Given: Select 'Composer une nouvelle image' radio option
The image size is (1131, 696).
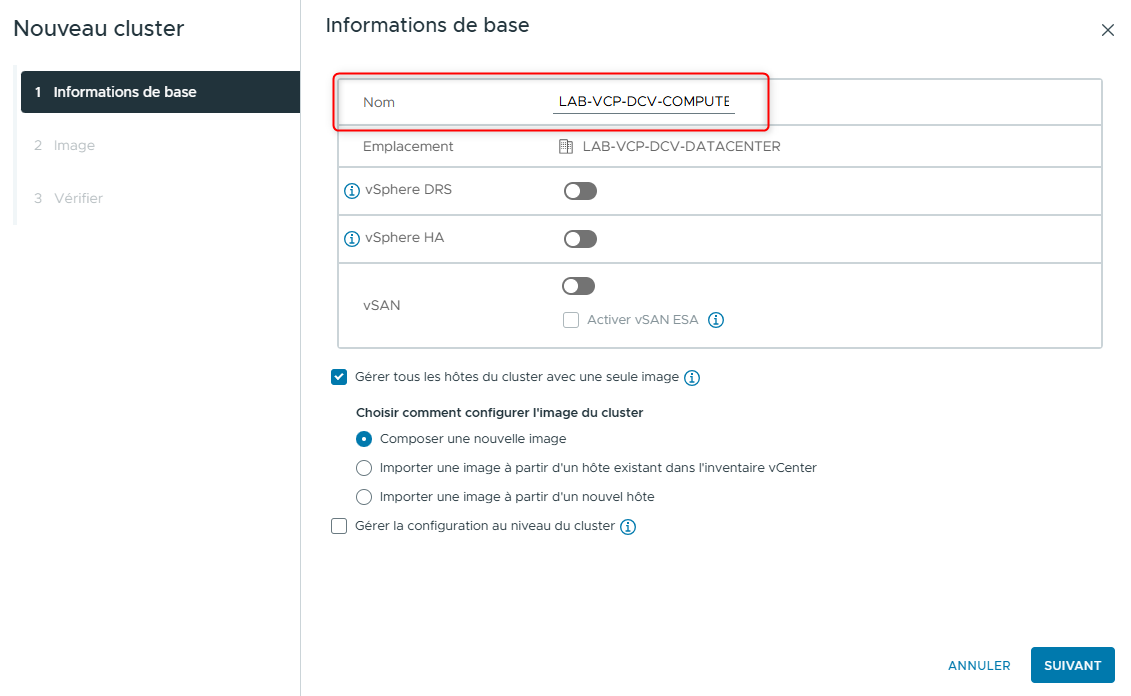Looking at the screenshot, I should [363, 438].
